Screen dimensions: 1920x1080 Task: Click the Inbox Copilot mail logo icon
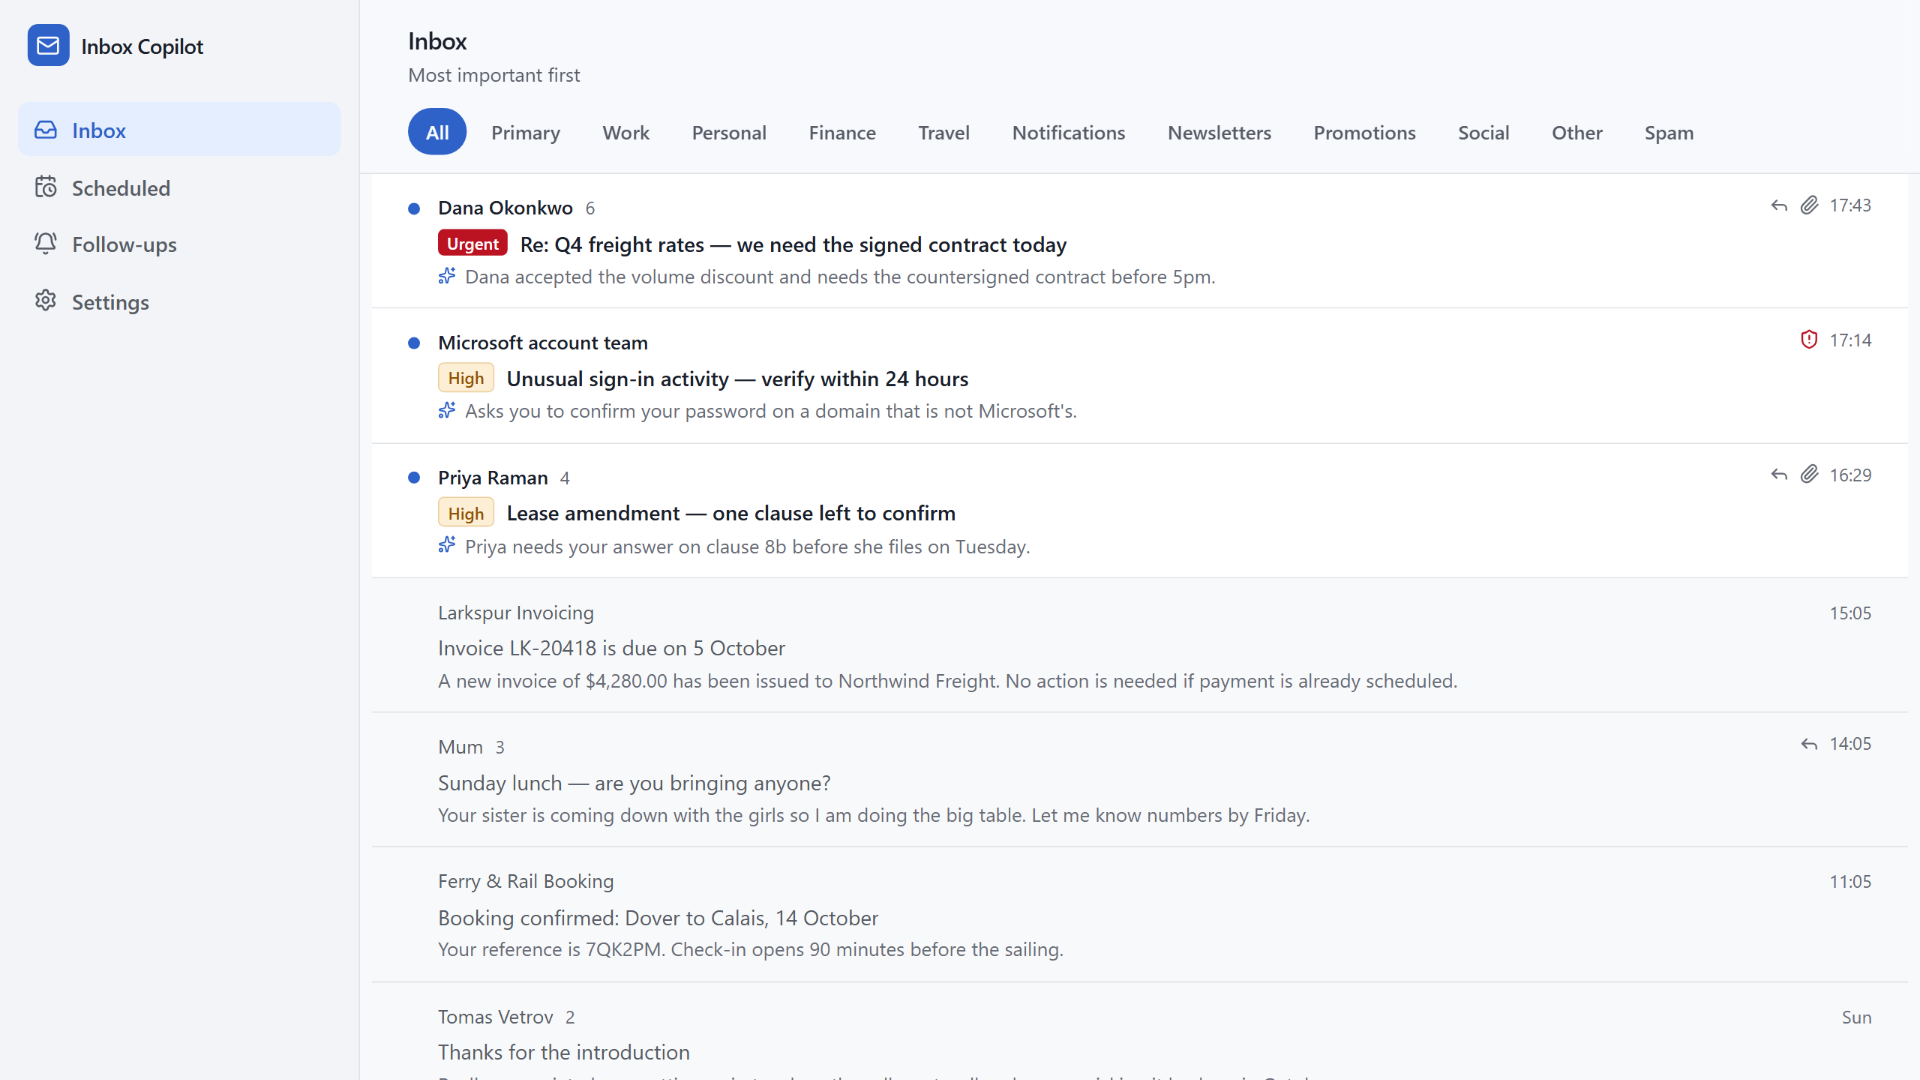(x=48, y=46)
